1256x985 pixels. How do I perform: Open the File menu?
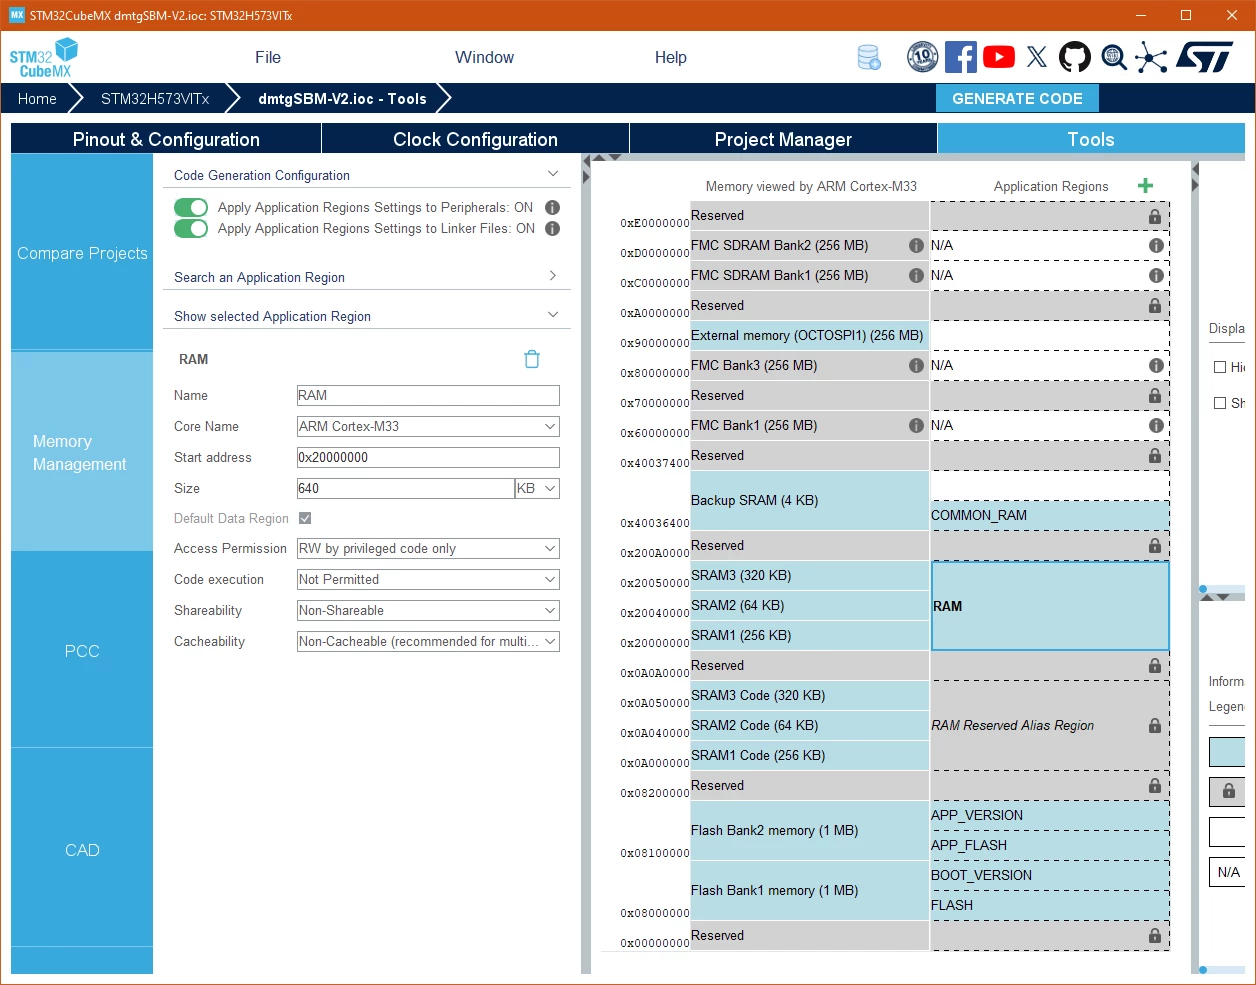click(x=268, y=57)
